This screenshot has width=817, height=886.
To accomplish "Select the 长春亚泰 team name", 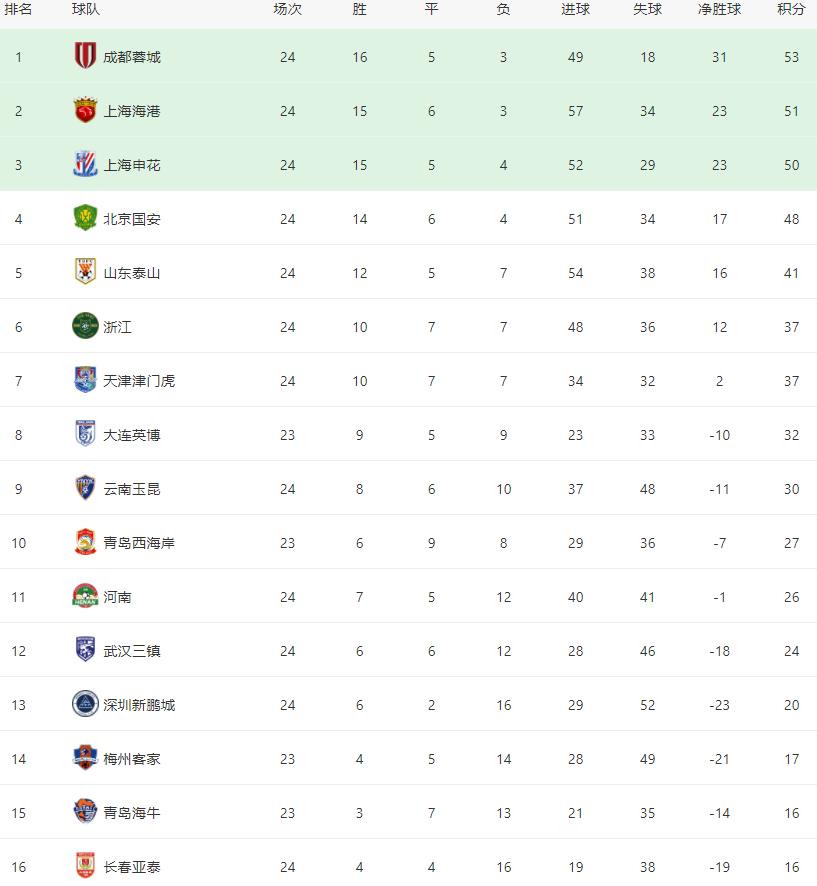I will pos(132,867).
